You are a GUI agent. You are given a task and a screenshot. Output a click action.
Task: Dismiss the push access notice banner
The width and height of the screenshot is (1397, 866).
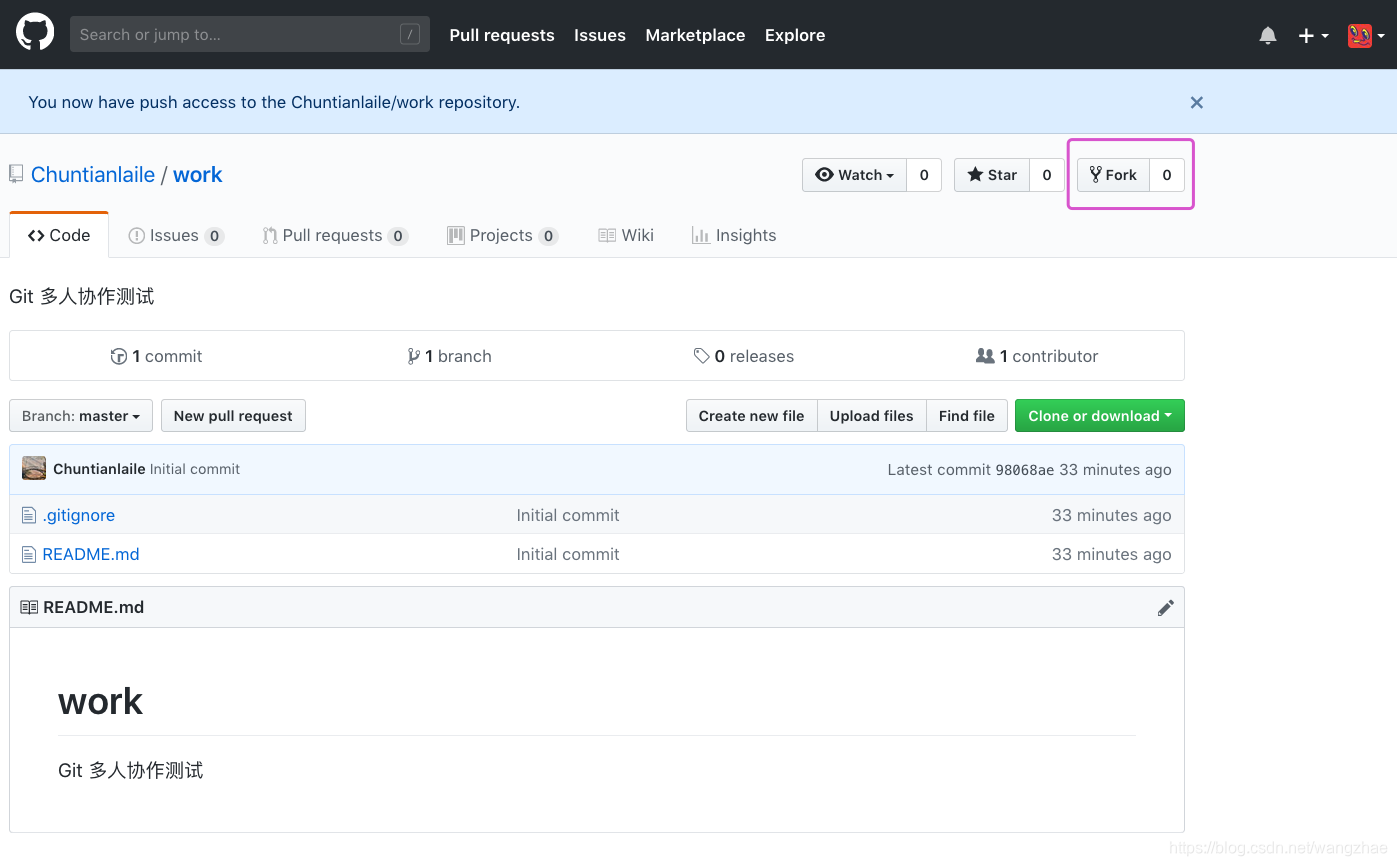(1197, 102)
